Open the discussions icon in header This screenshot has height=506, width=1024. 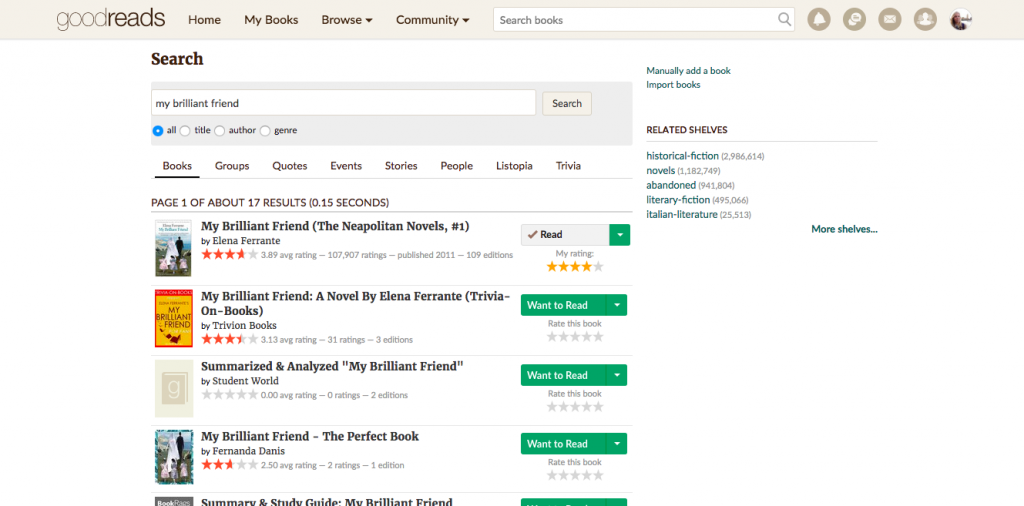tap(854, 20)
